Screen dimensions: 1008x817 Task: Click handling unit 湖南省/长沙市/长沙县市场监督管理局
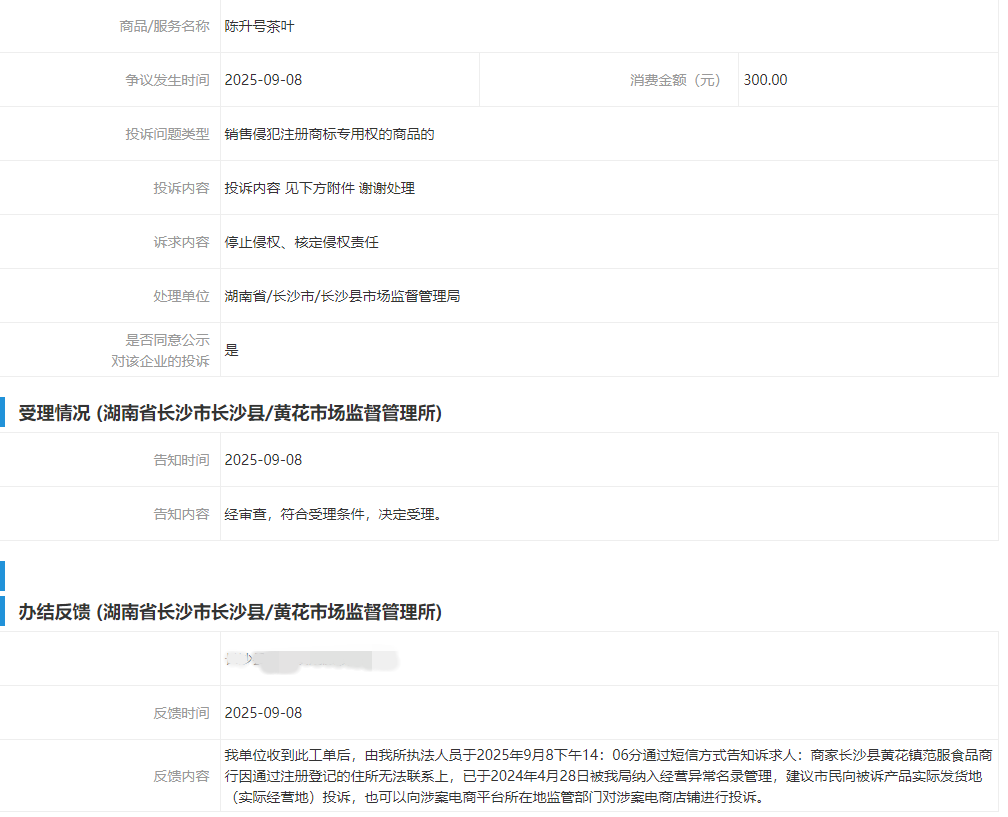coord(342,296)
